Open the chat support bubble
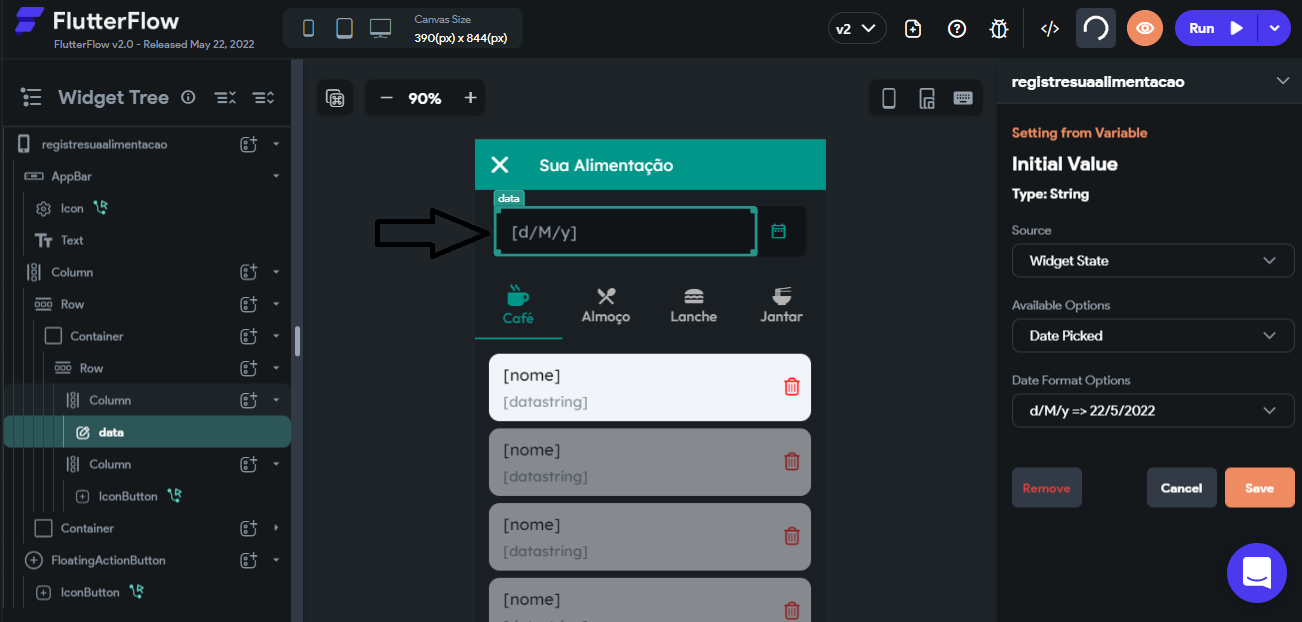The width and height of the screenshot is (1302, 622). [x=1256, y=573]
